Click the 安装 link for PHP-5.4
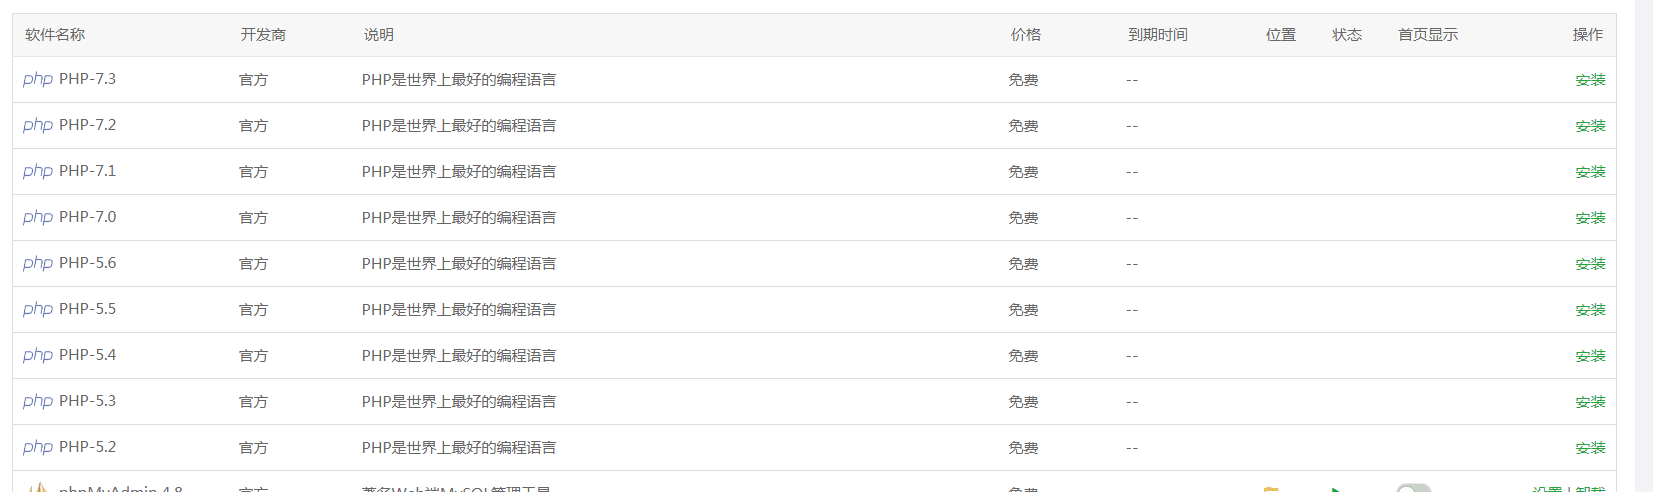Screen dimensions: 1653x492 click(x=1590, y=356)
